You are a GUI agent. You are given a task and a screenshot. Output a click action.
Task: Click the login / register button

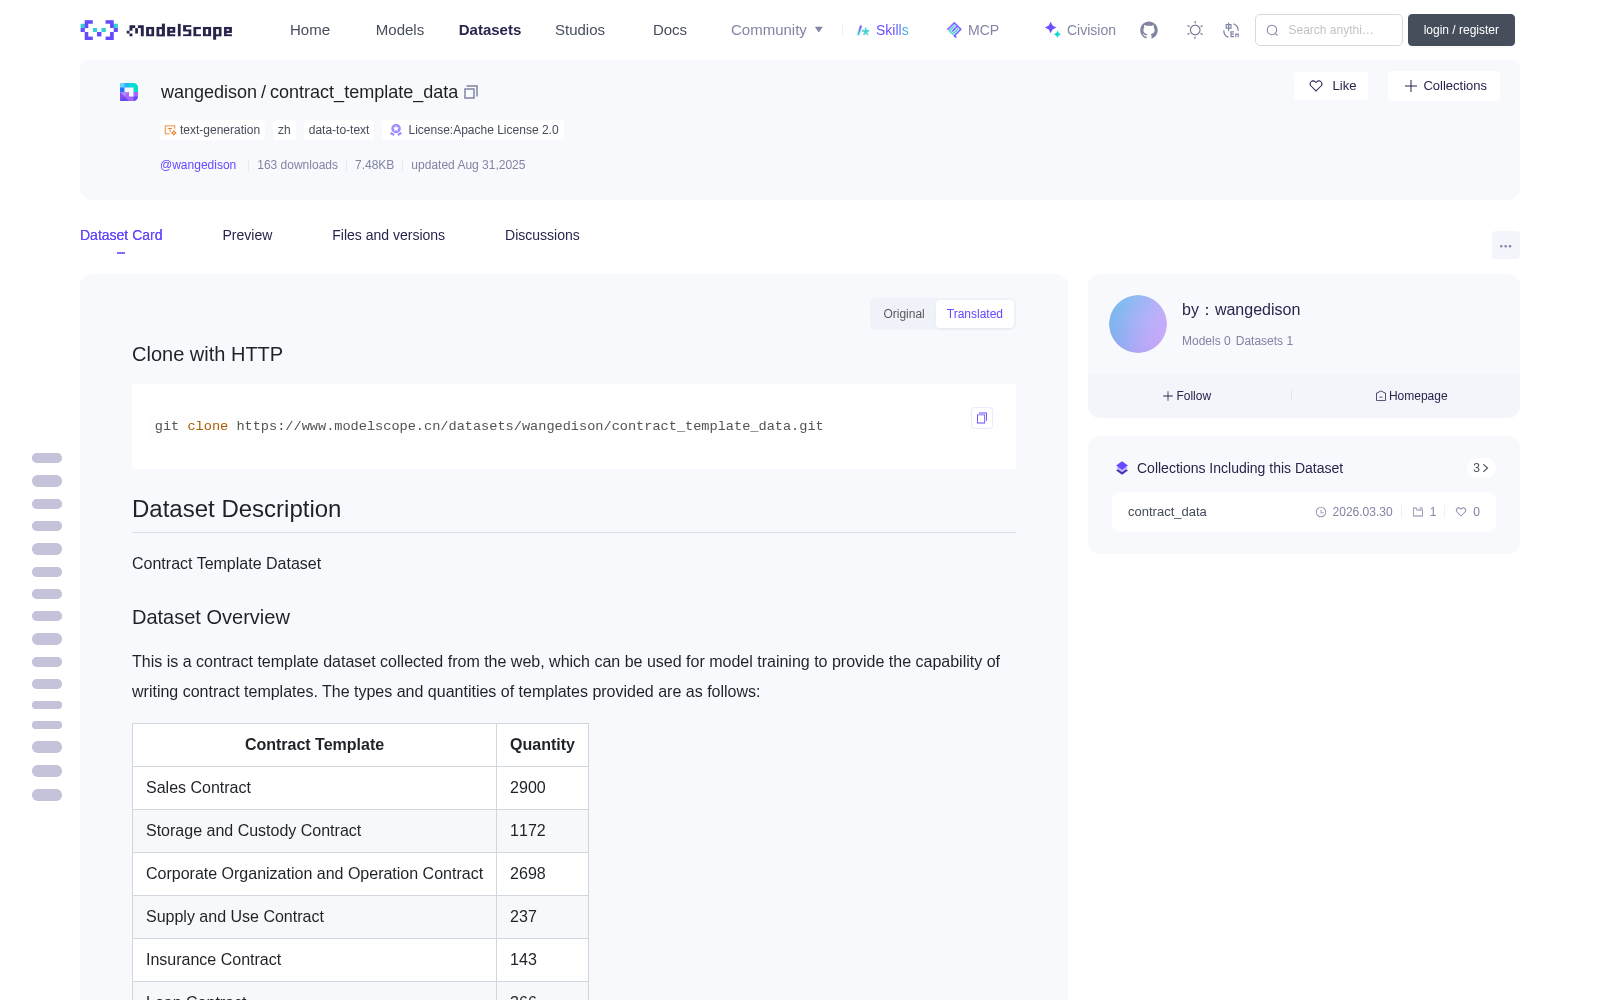1461,30
